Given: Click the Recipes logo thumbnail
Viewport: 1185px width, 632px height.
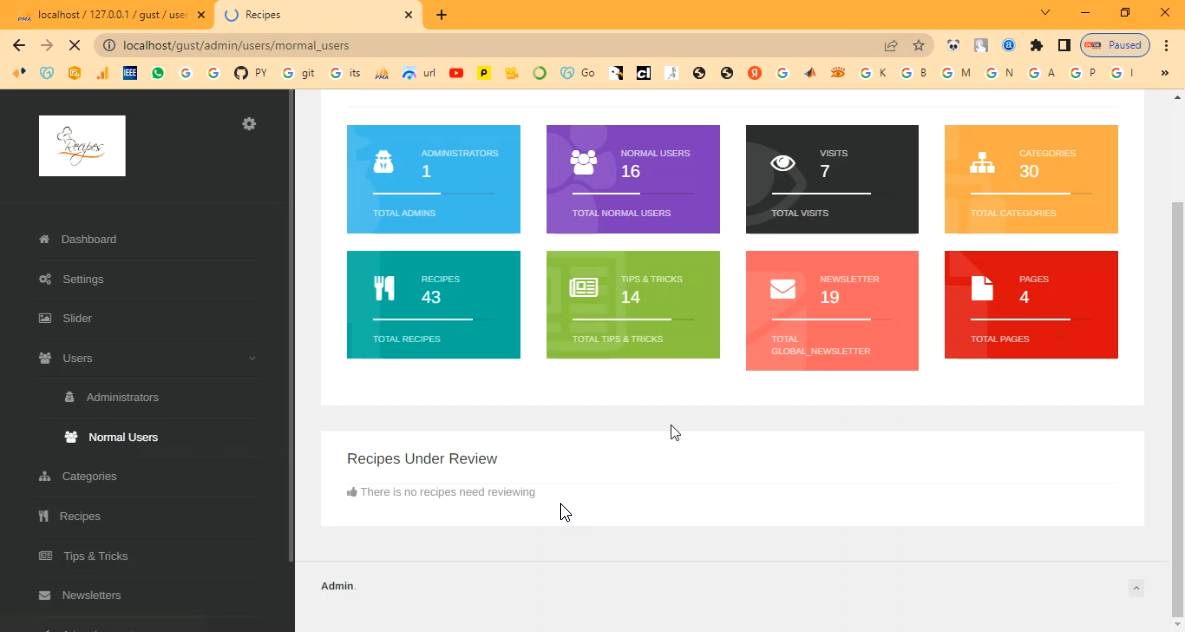Looking at the screenshot, I should 82,146.
